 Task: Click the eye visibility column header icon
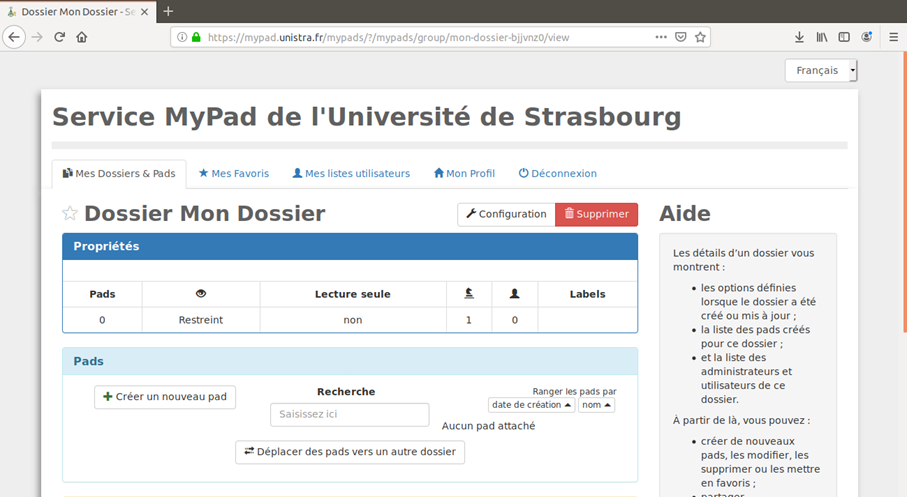click(x=201, y=293)
